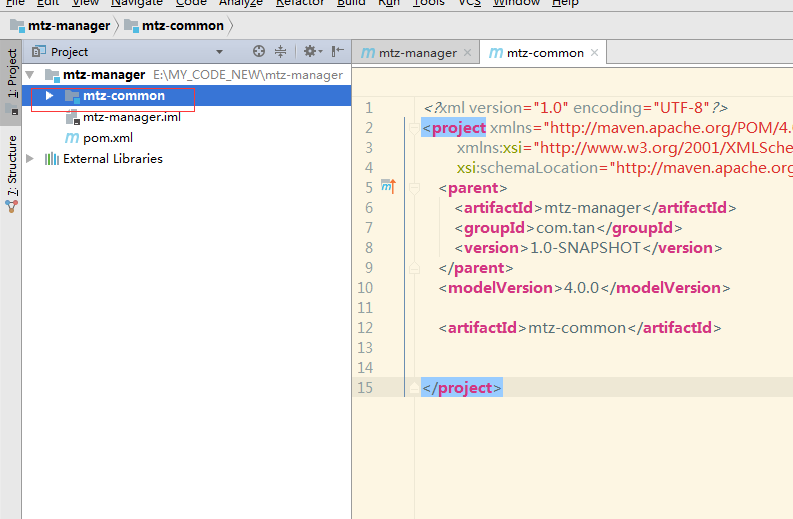Hide the Project tool window
This screenshot has width=793, height=519.
[337, 51]
